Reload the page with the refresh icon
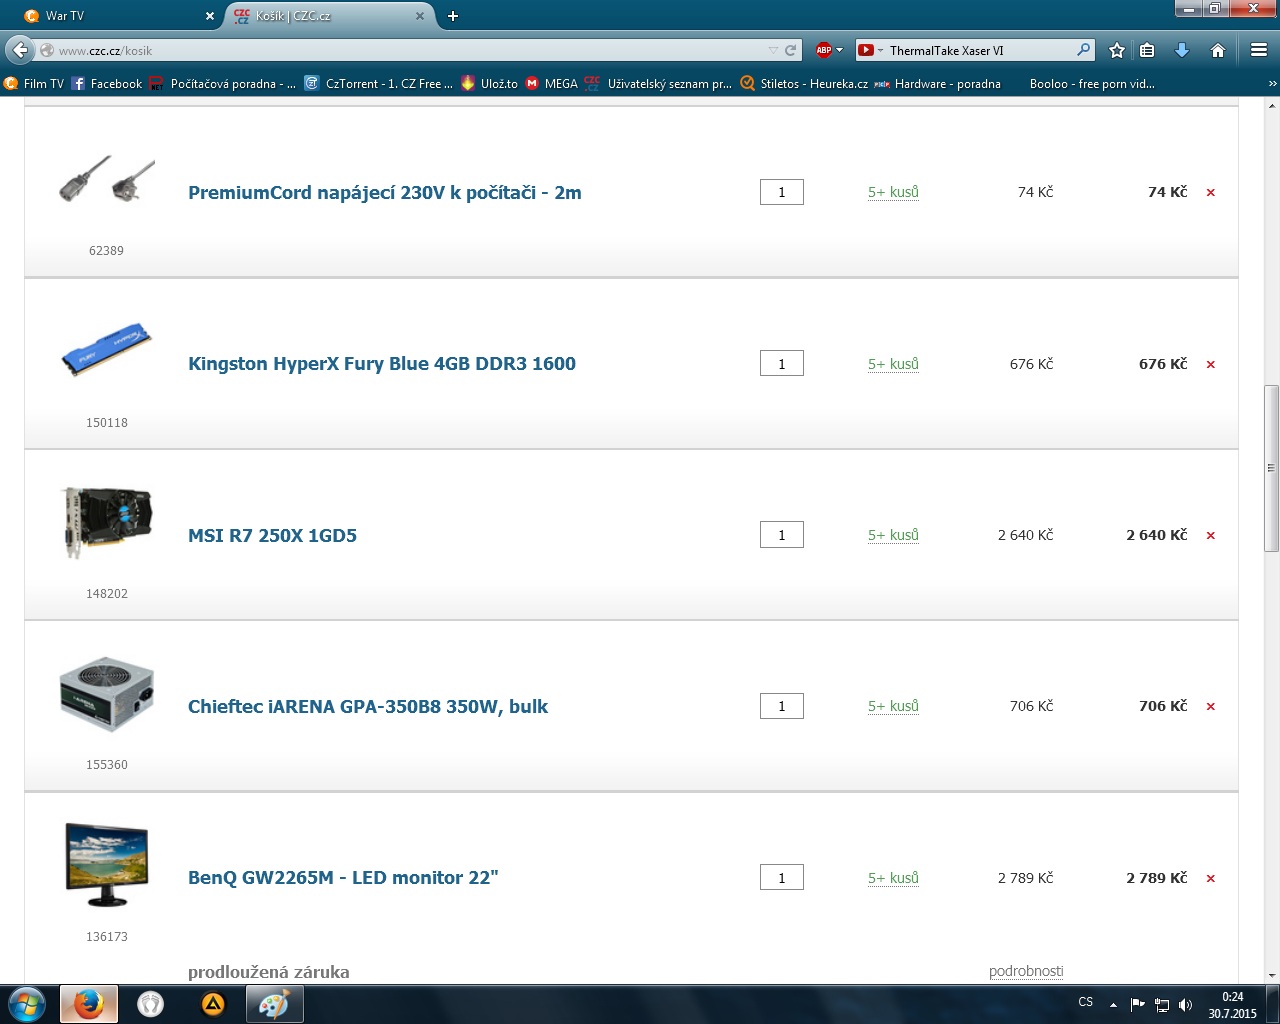This screenshot has width=1280, height=1024. [x=791, y=50]
